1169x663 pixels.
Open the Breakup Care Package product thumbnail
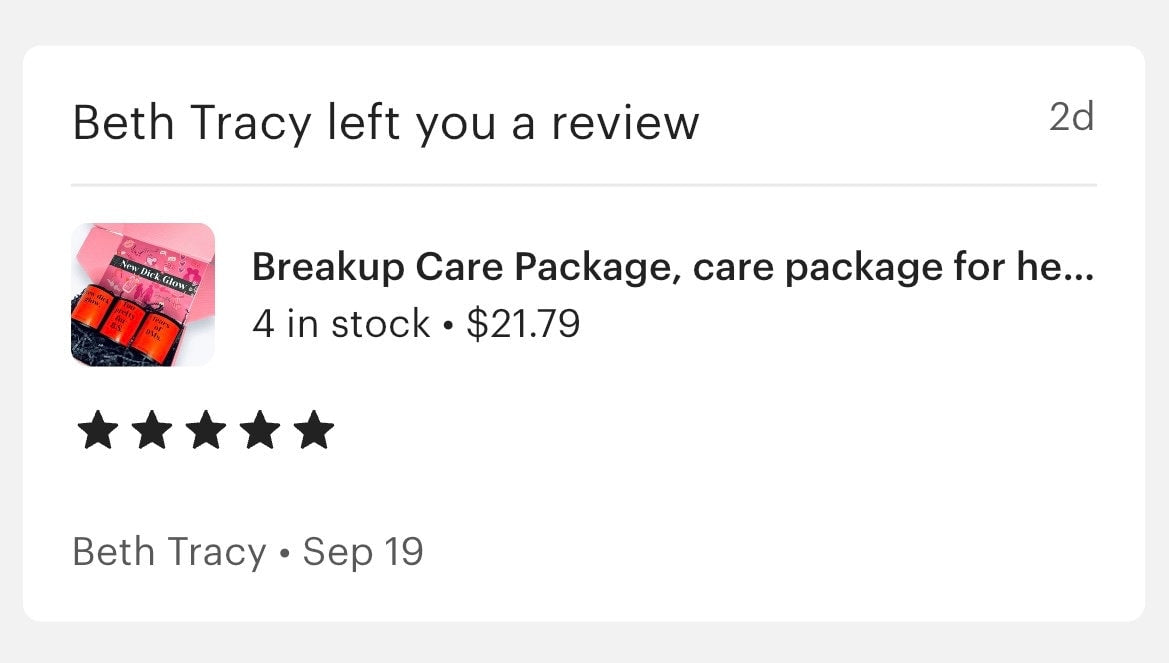143,295
